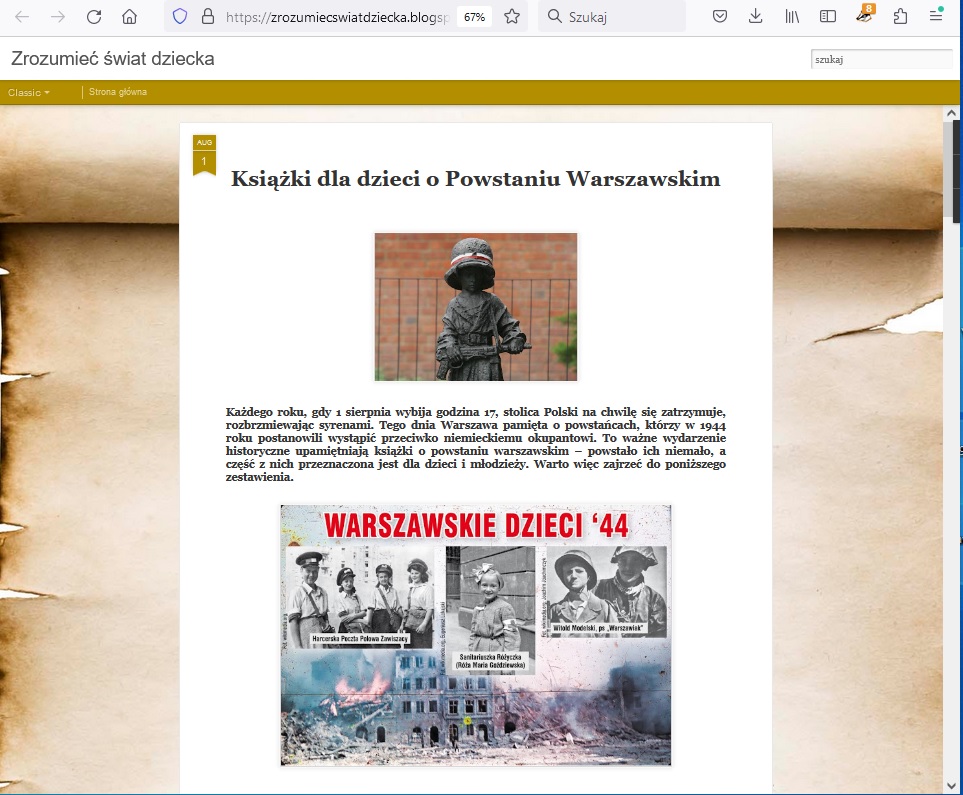Reset the 67% zoom level badge
Viewport: 963px width, 795px height.
[474, 17]
